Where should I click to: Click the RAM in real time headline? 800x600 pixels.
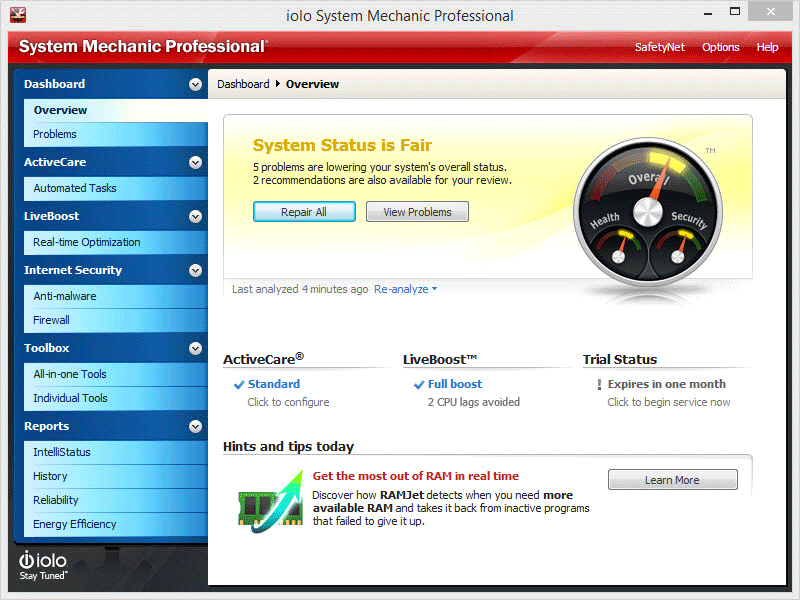point(415,476)
